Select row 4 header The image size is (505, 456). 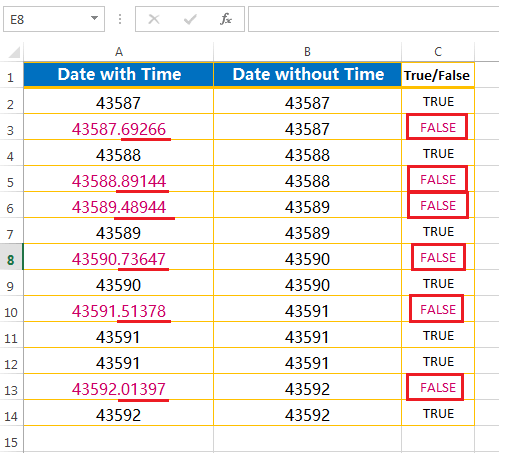coord(11,153)
